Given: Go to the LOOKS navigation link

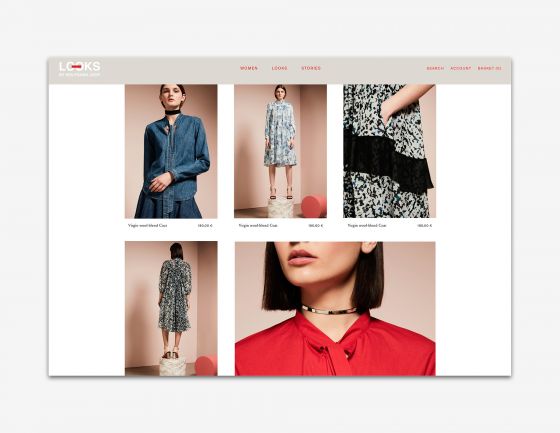Looking at the screenshot, I should 280,68.
